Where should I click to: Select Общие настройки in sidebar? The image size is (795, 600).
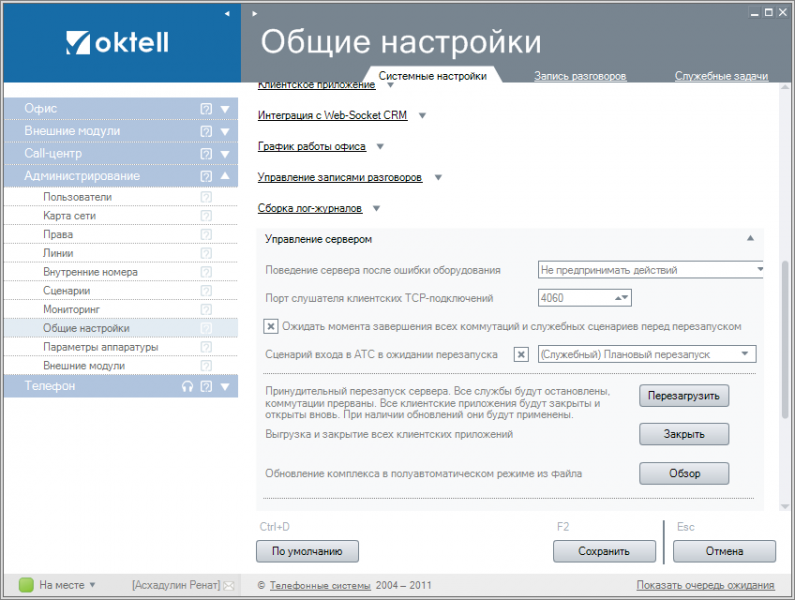click(x=121, y=328)
